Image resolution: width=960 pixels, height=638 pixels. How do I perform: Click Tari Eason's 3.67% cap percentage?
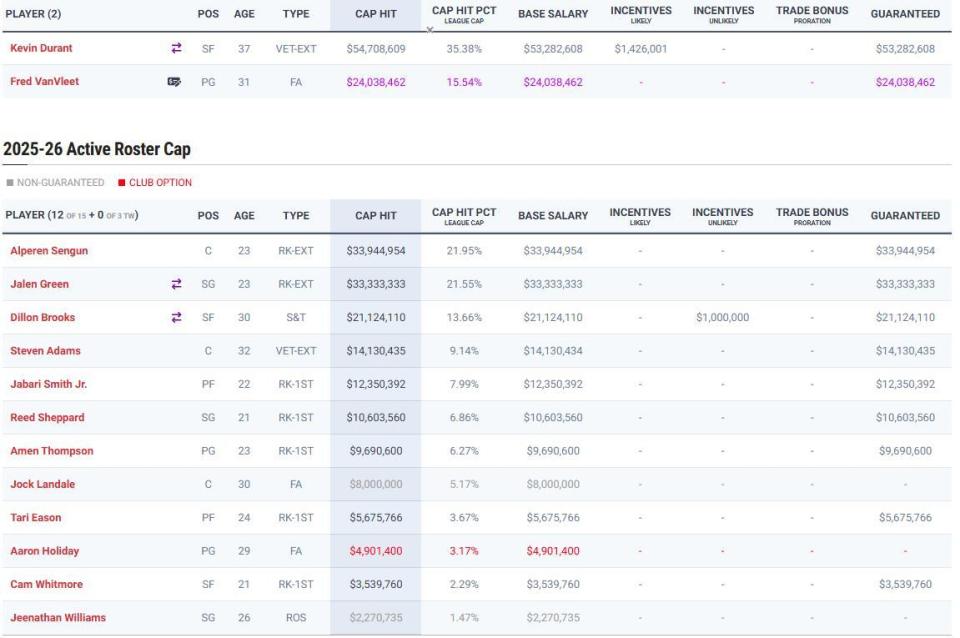click(463, 517)
